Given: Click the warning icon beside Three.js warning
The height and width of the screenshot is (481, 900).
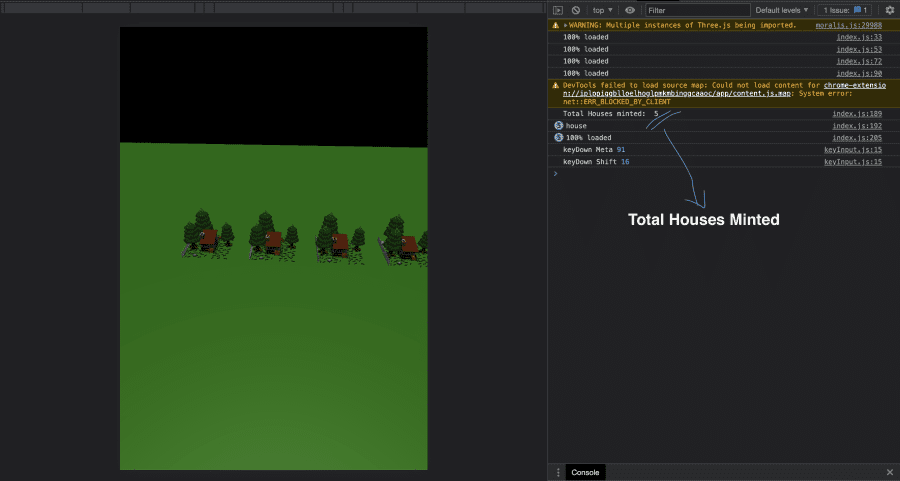Looking at the screenshot, I should click(x=555, y=25).
